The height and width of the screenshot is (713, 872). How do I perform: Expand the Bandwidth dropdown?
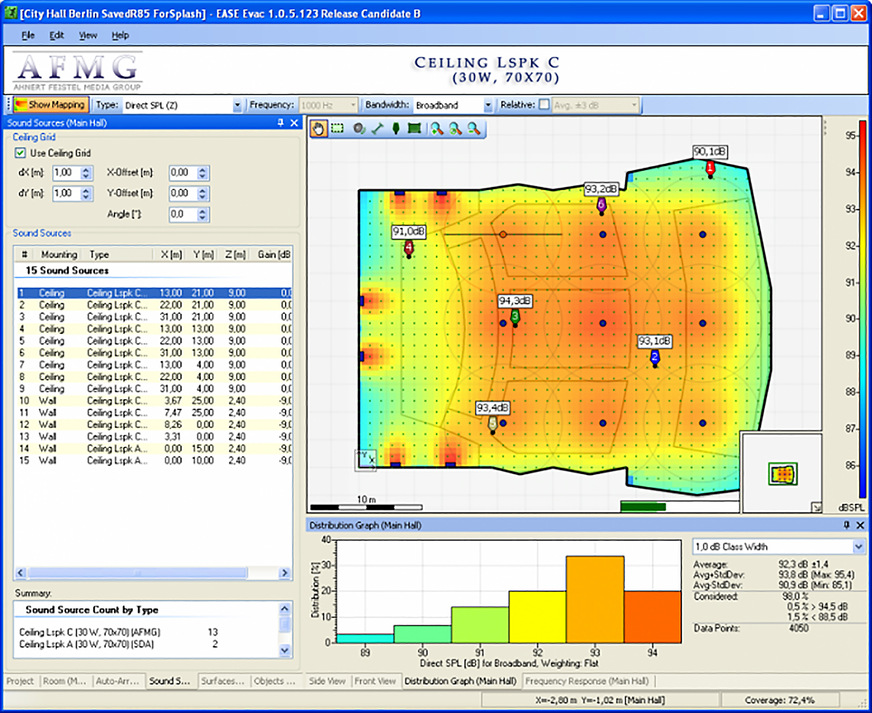click(x=488, y=104)
